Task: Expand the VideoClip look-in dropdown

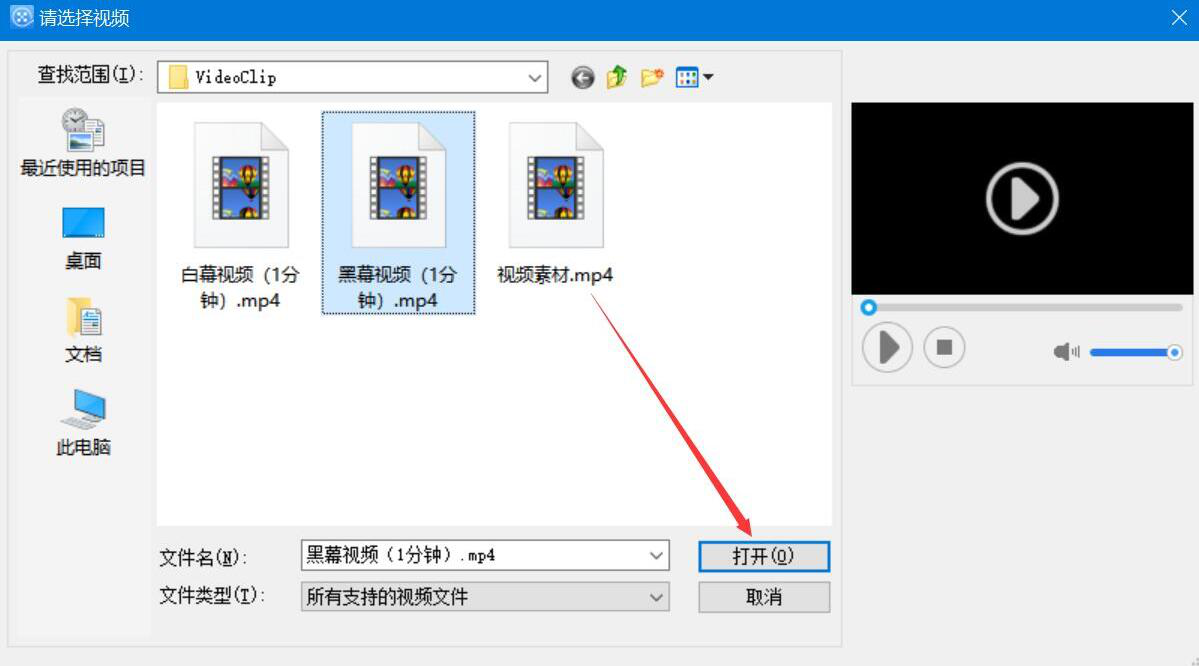Action: 535,77
